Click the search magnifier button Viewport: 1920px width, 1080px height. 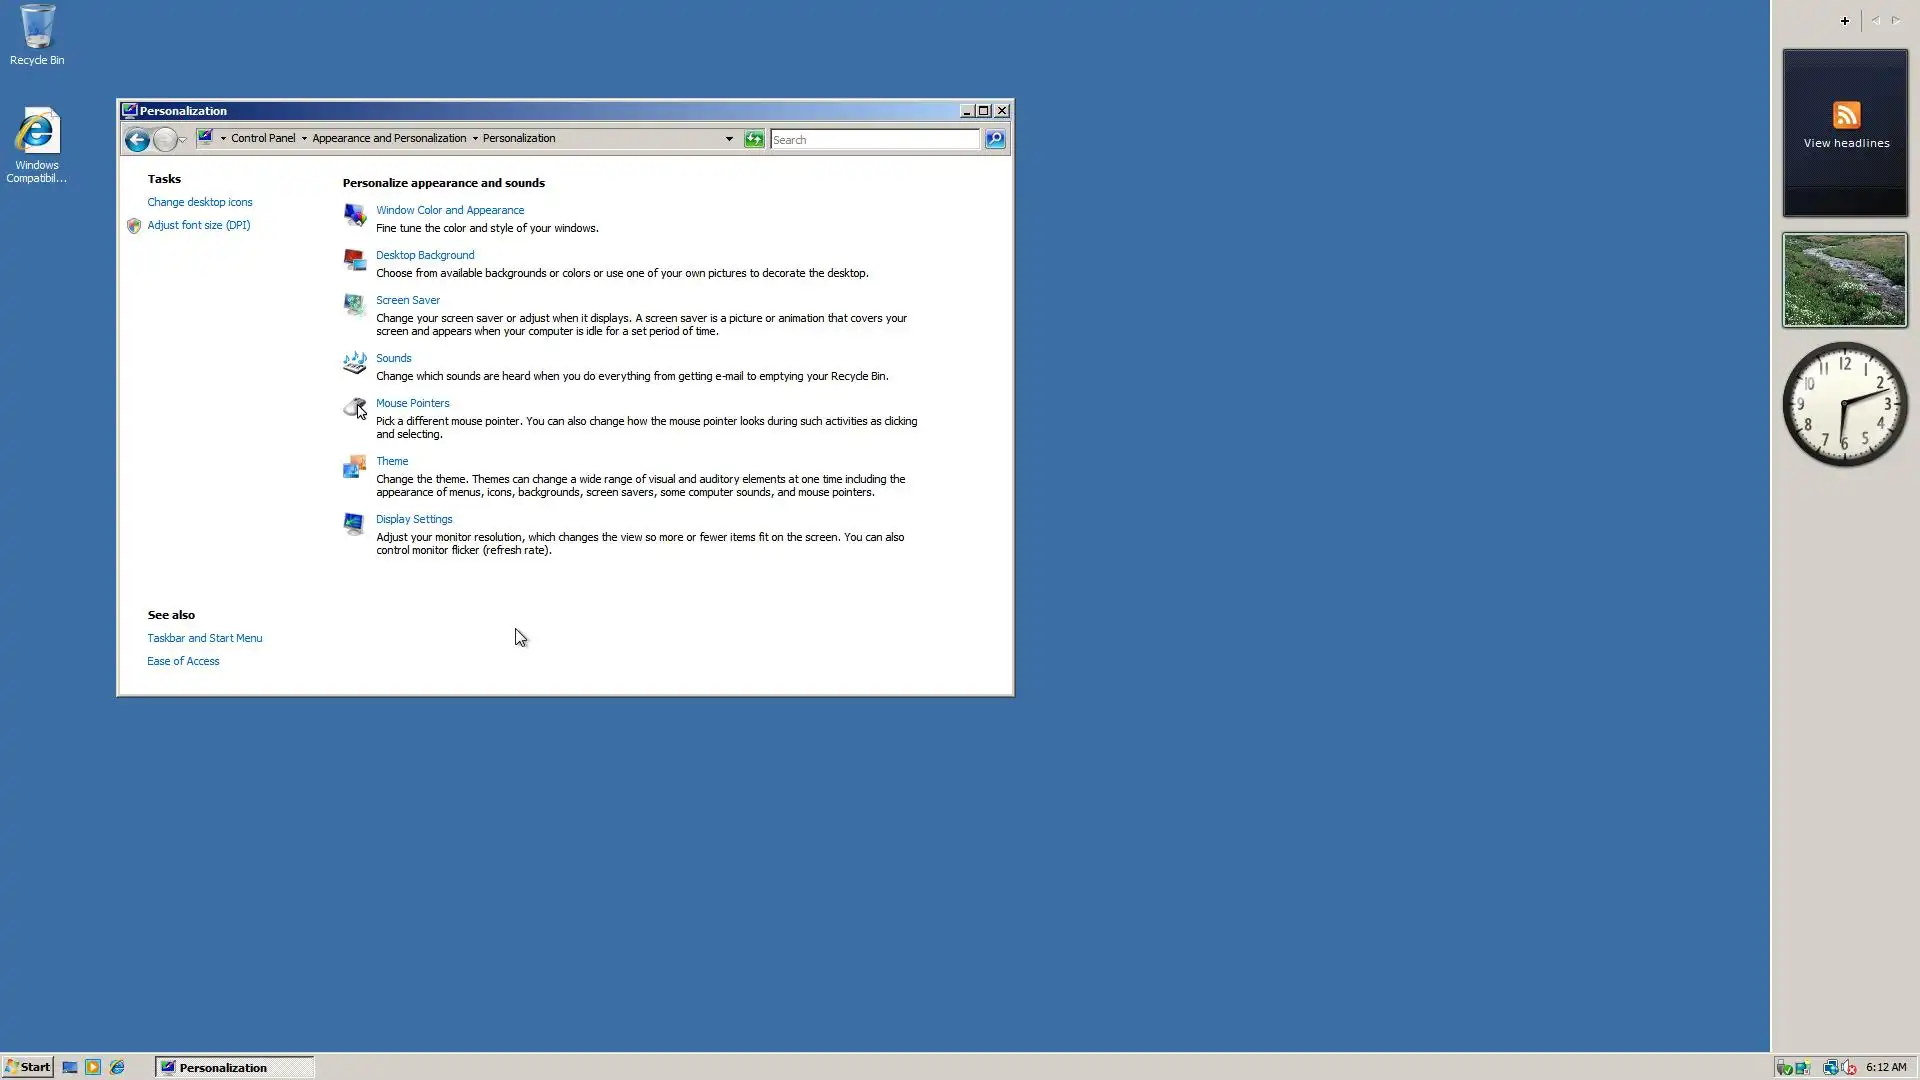click(x=995, y=139)
